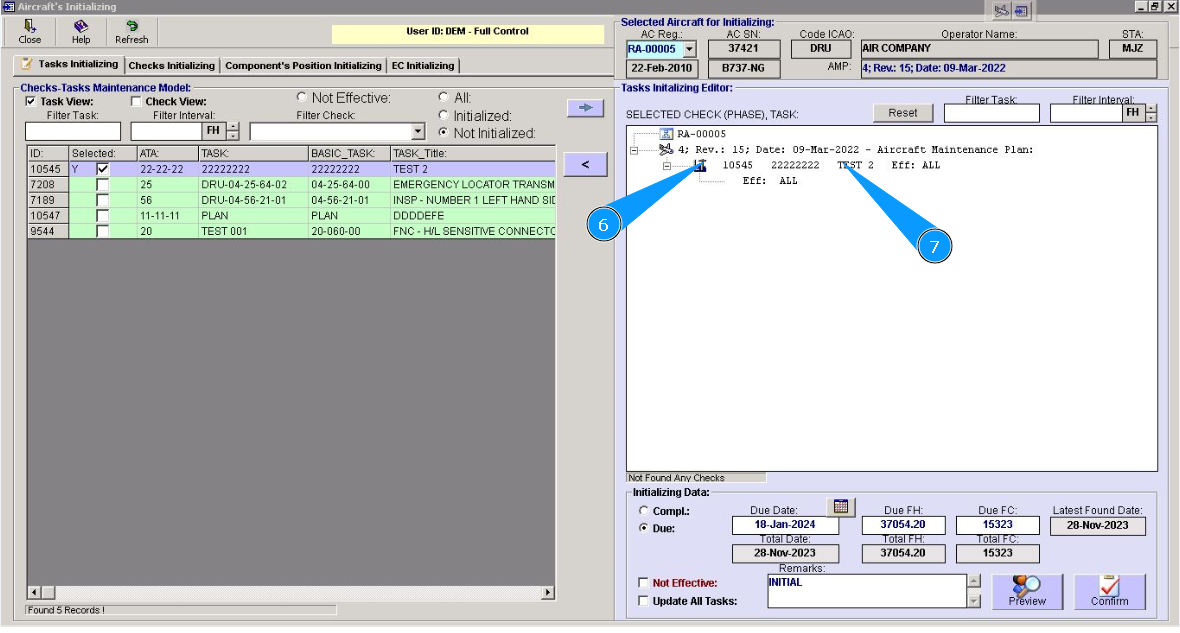Select the Initialized radio button
Screen dimensions: 1180x633
point(444,116)
